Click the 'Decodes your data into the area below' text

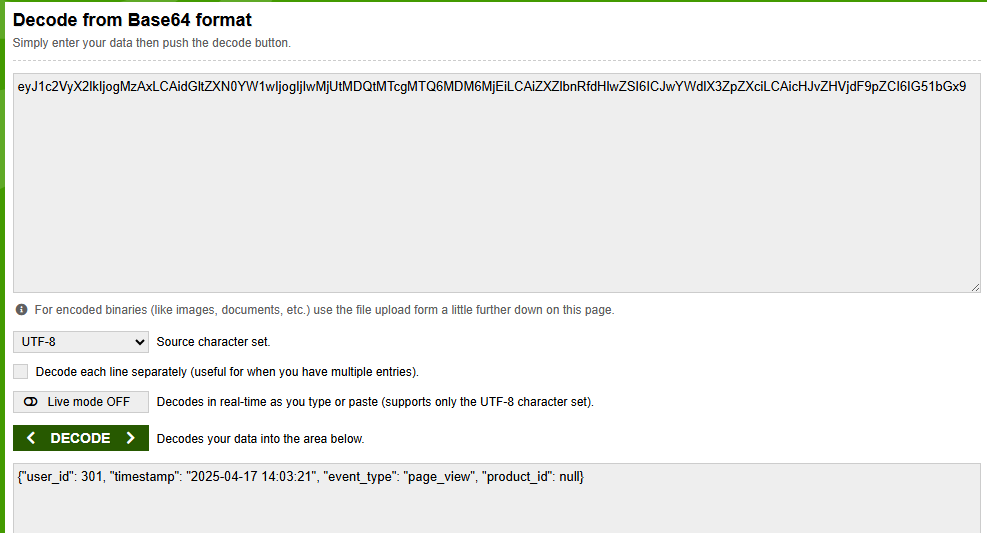coord(261,439)
